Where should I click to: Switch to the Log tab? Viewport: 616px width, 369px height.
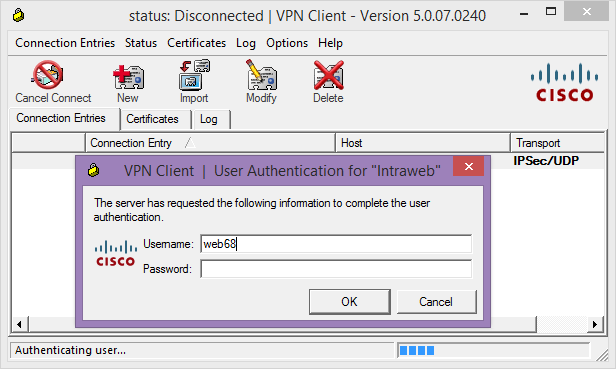[212, 119]
